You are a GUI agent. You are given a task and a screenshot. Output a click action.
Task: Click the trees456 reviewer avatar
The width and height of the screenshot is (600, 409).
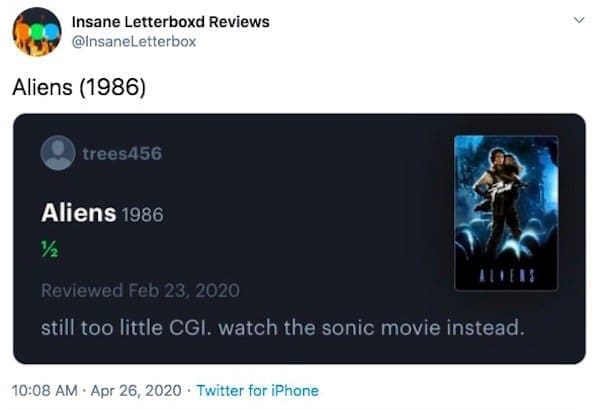58,153
